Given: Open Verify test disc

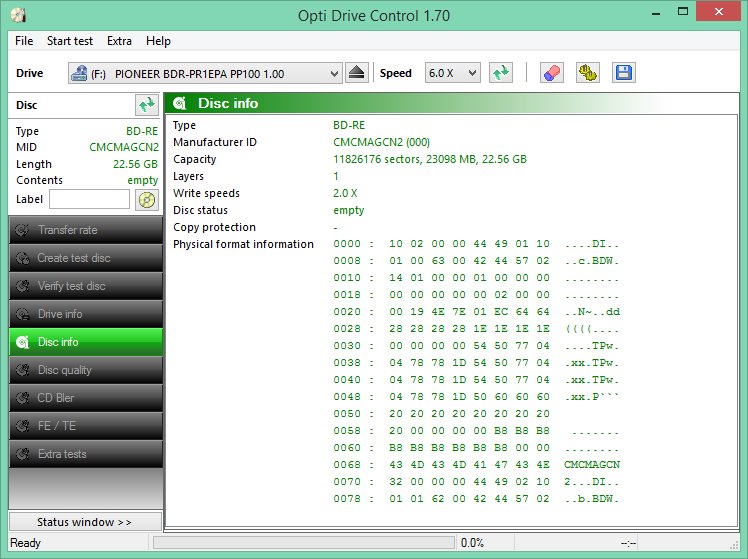Looking at the screenshot, I should coord(86,286).
